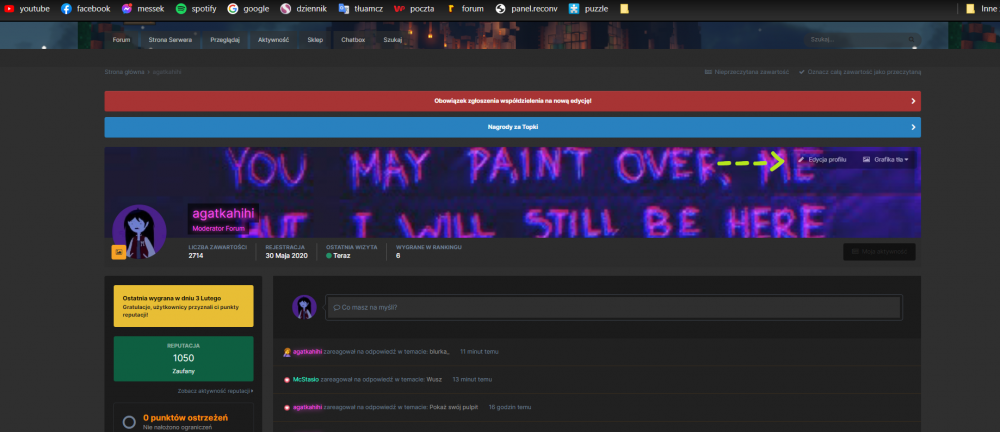Open the Chatbox navigation item

click(x=353, y=40)
